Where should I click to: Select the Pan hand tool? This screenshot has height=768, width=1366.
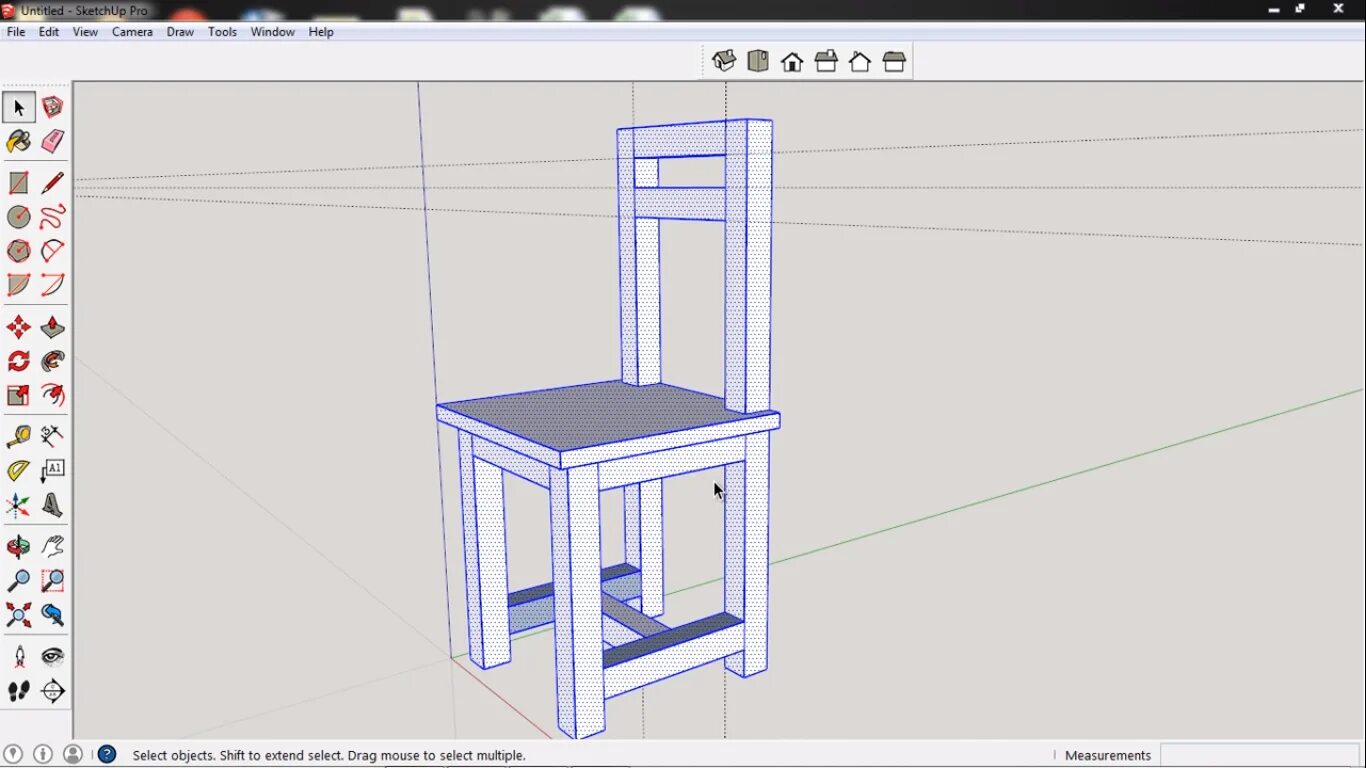coord(53,547)
